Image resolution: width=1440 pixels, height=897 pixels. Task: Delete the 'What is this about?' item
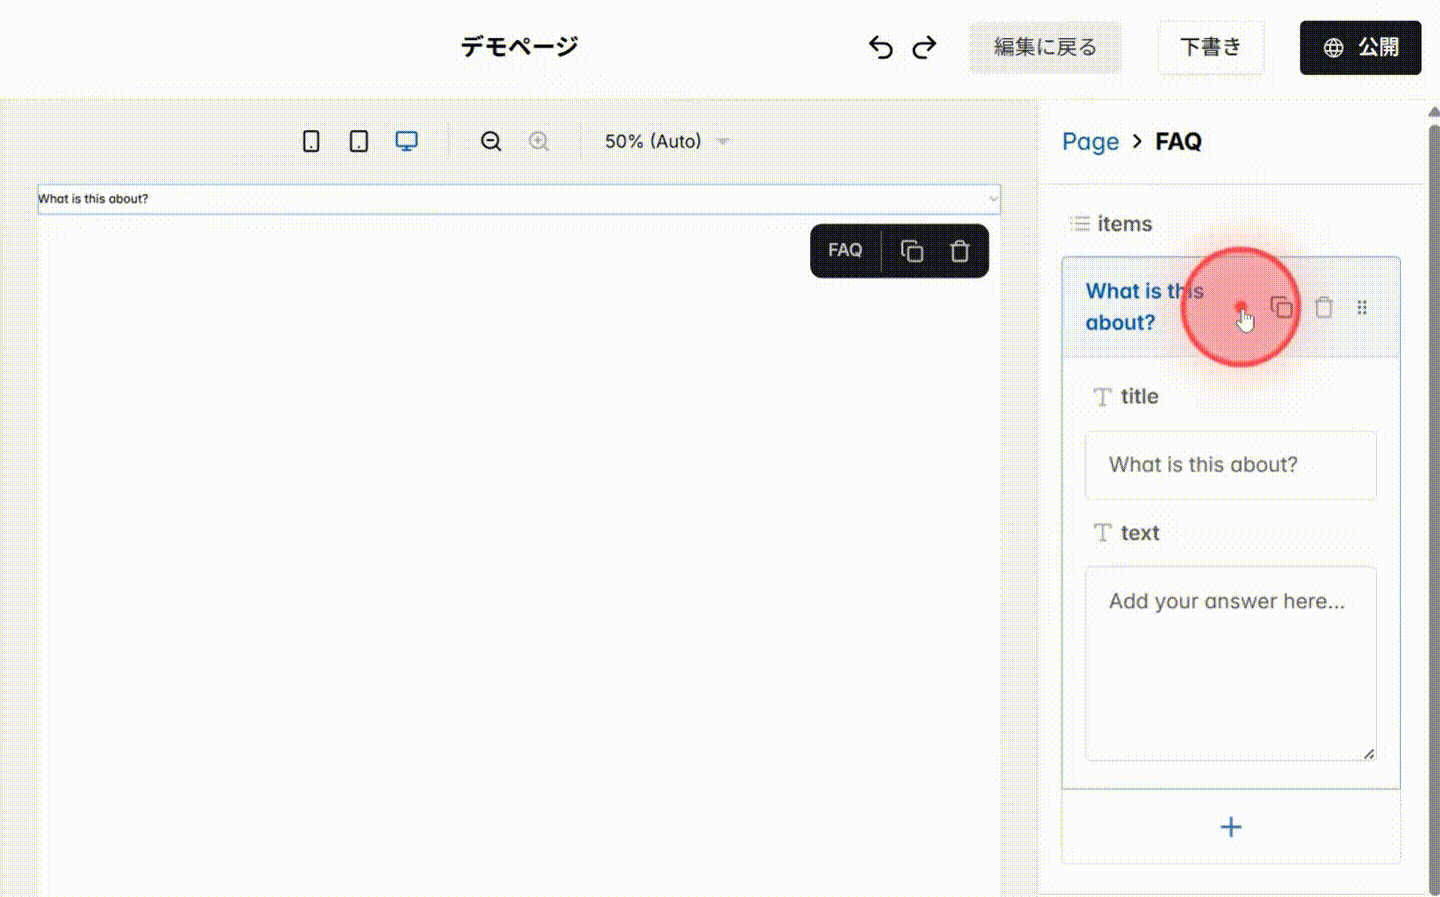point(1323,307)
